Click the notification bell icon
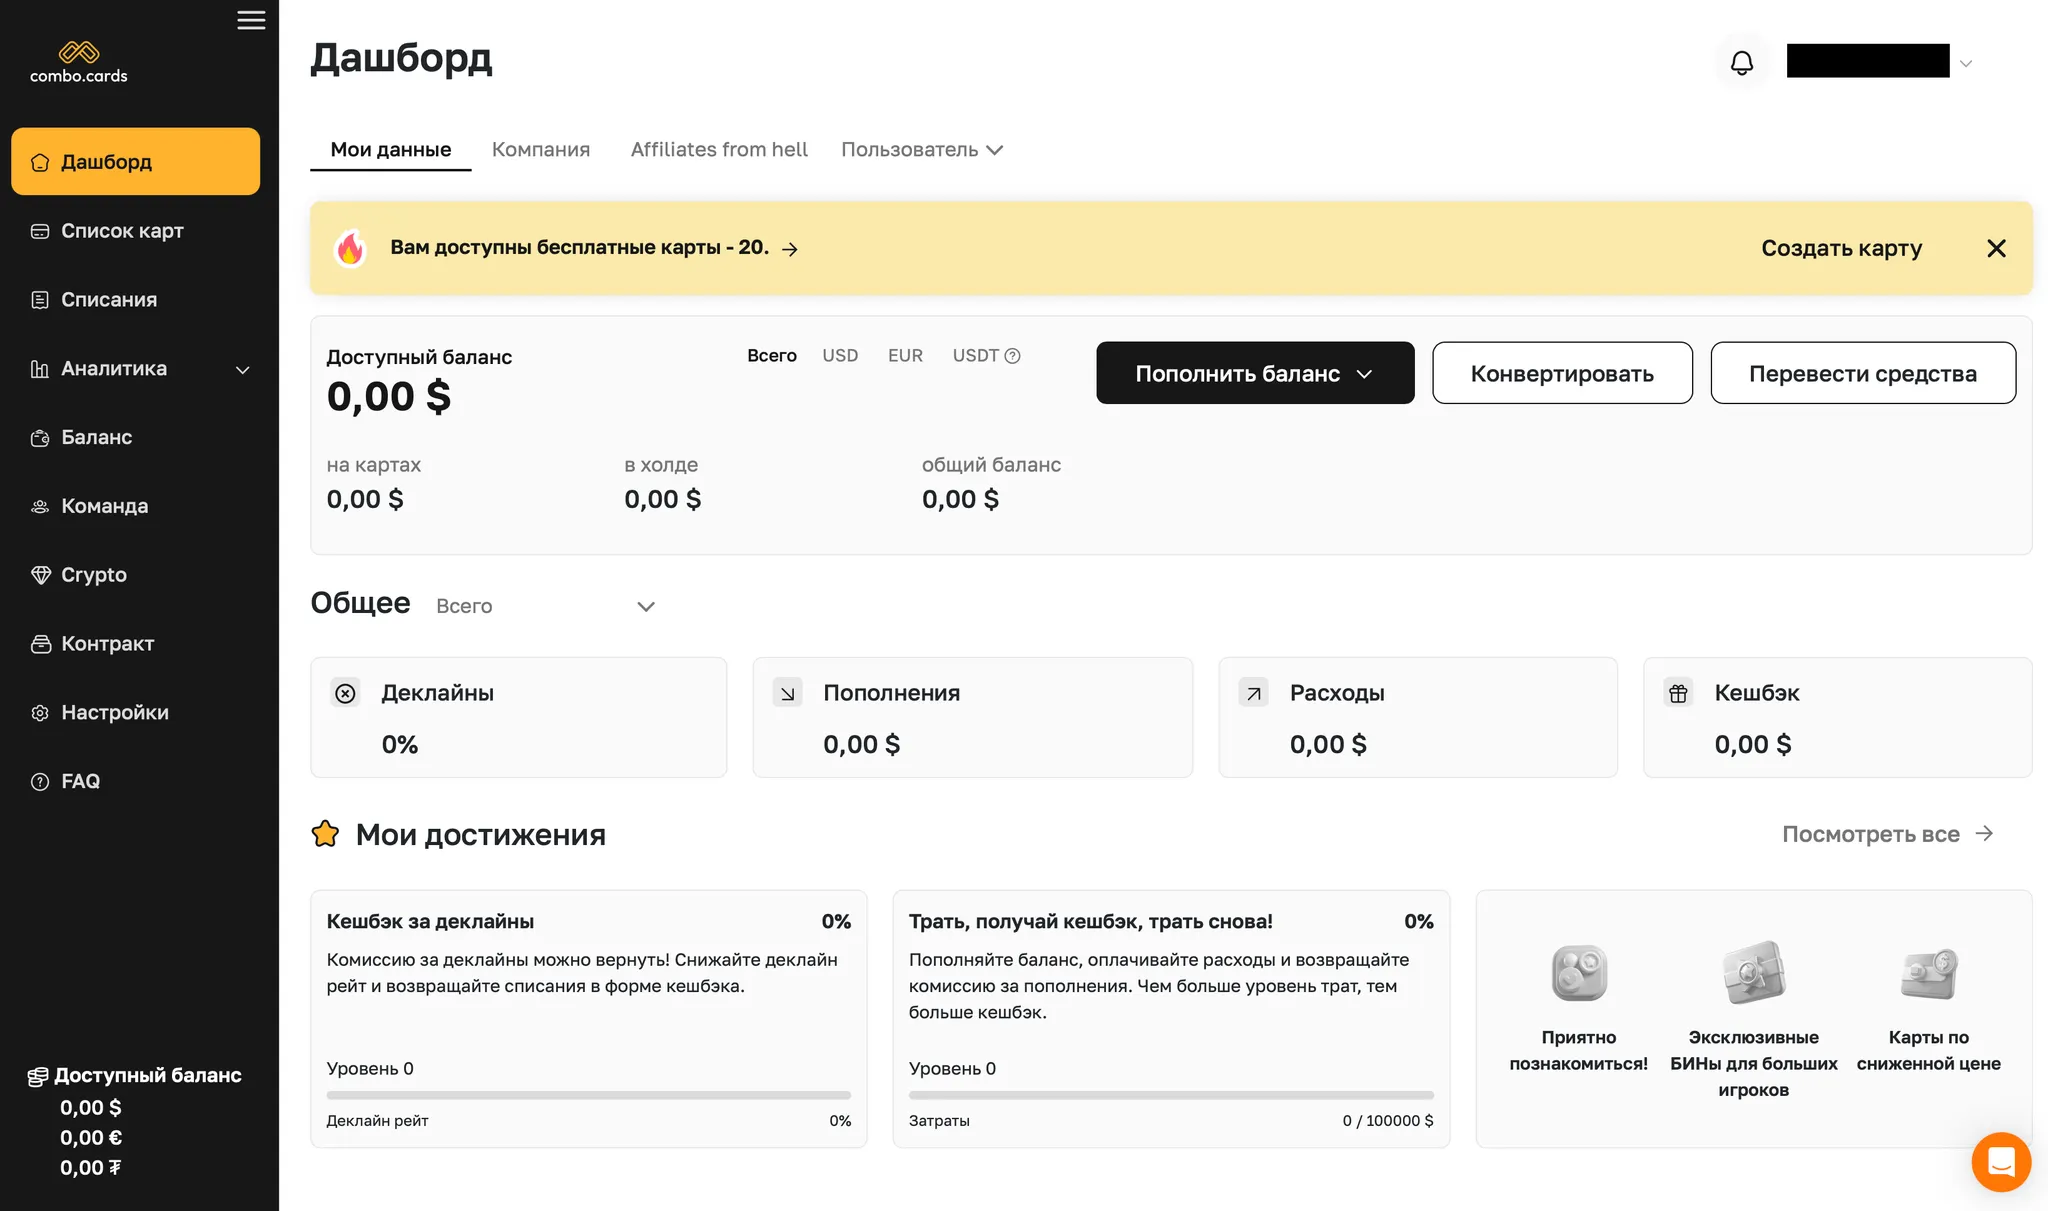 pos(1741,63)
